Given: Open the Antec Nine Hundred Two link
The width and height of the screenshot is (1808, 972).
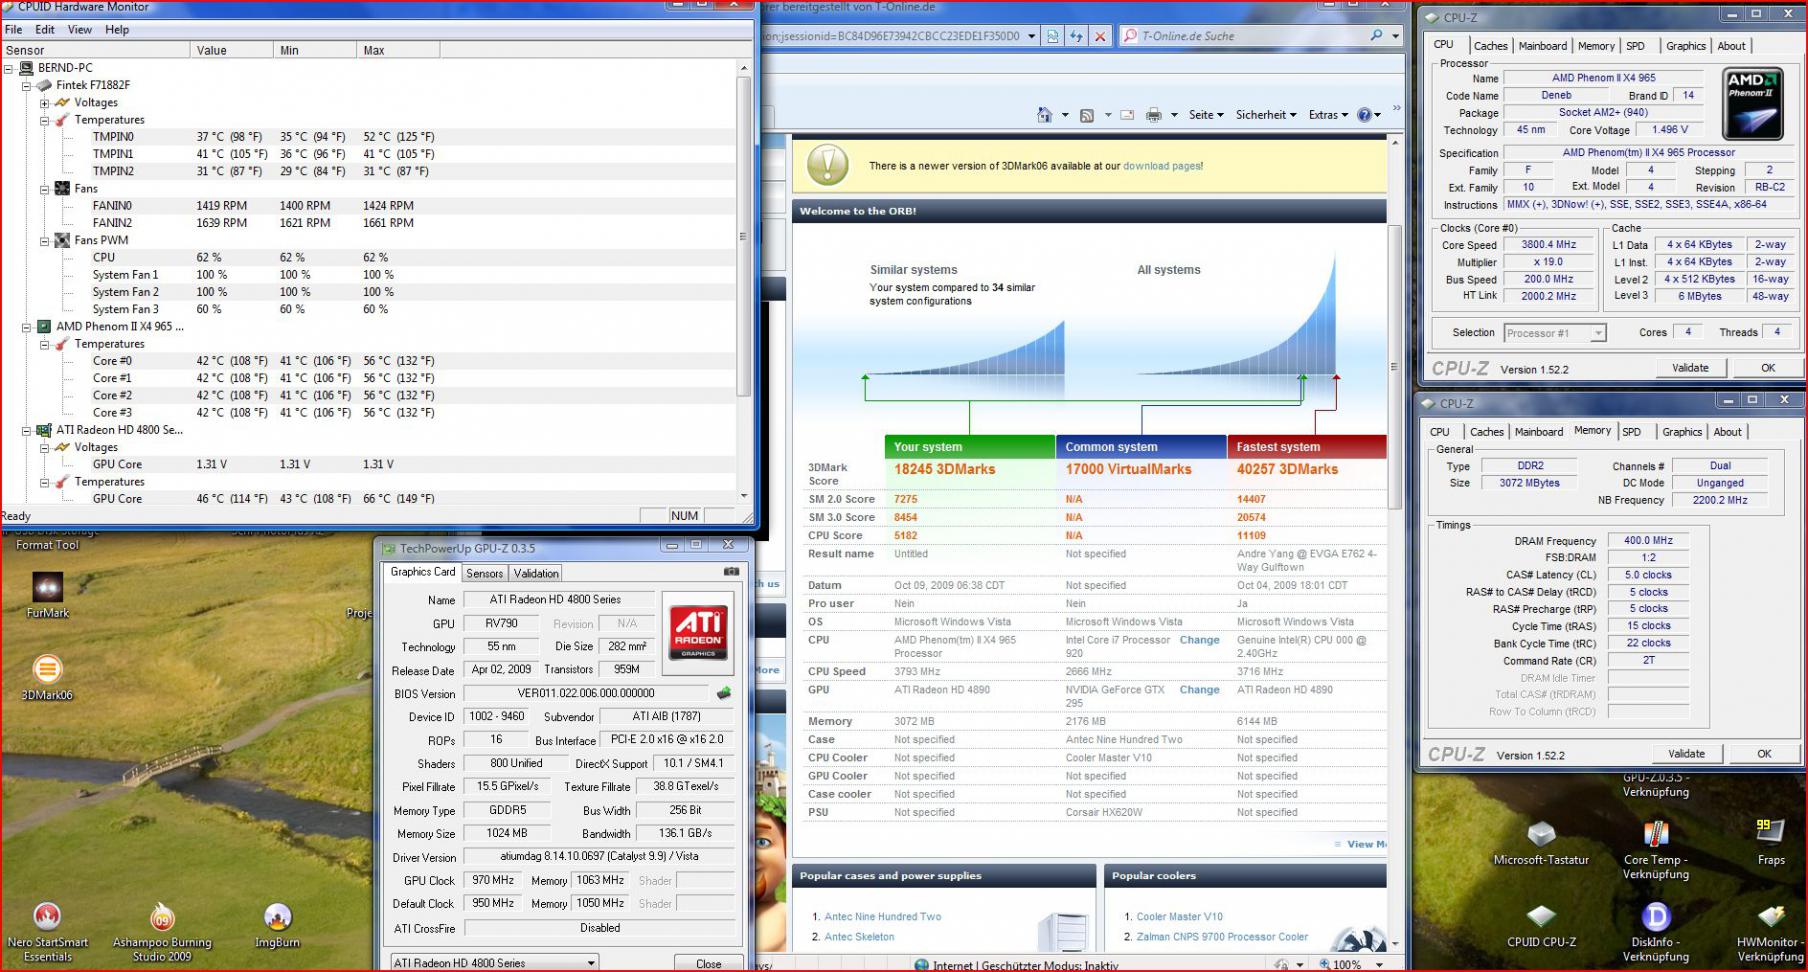Looking at the screenshot, I should [883, 917].
